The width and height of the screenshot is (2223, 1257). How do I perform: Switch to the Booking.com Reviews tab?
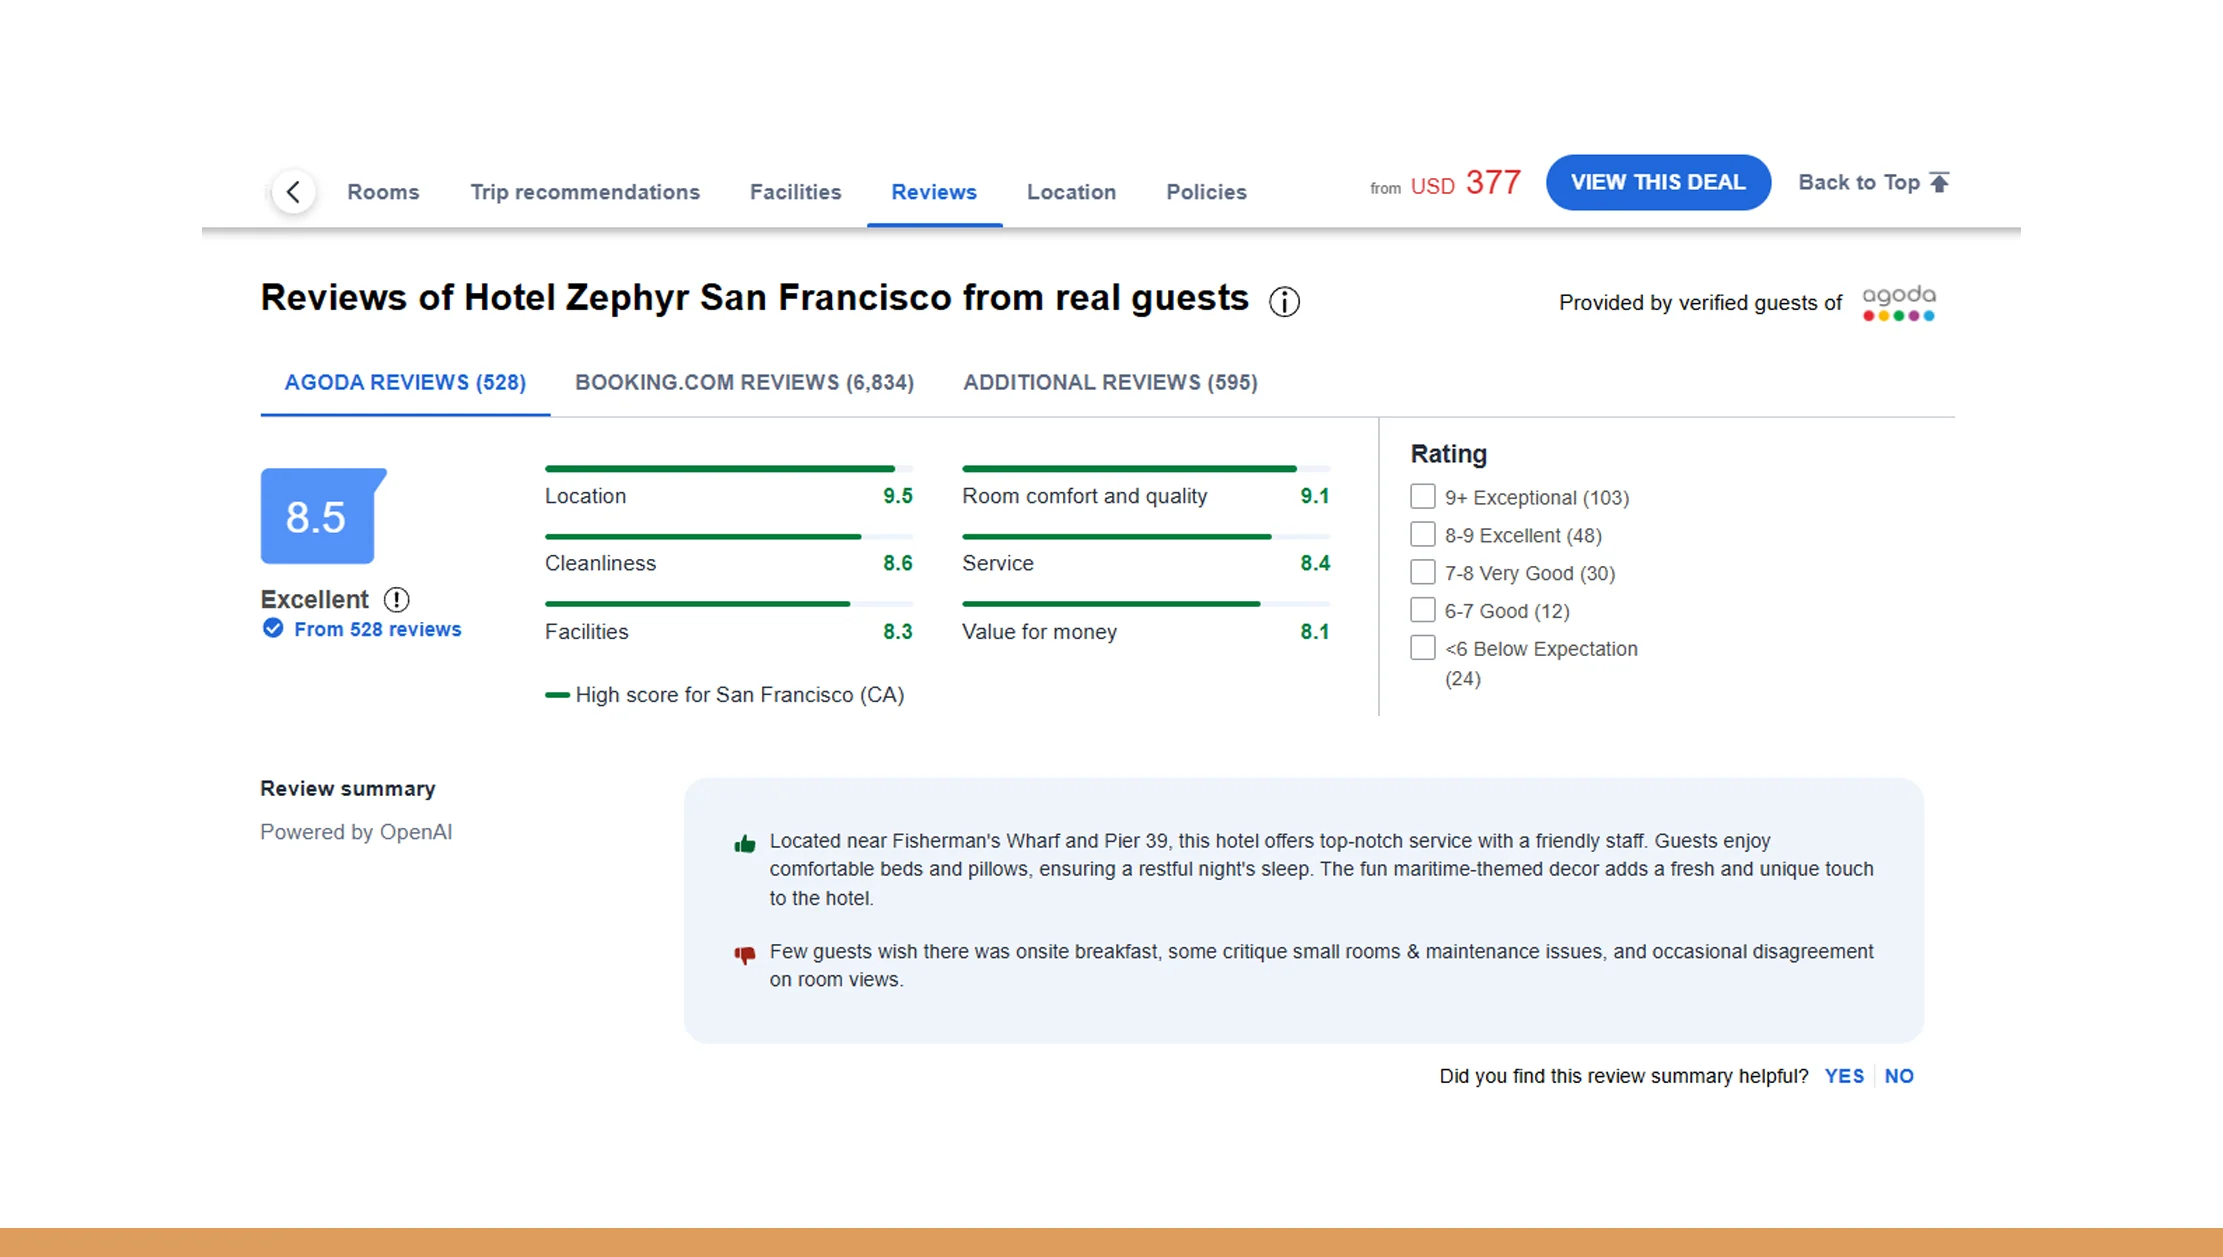(744, 382)
